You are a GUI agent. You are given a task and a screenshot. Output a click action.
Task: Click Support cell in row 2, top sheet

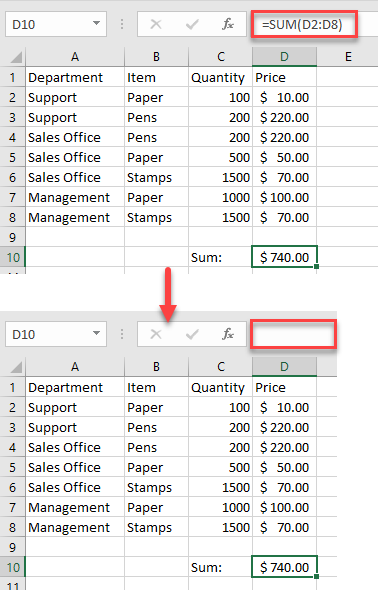coord(75,97)
